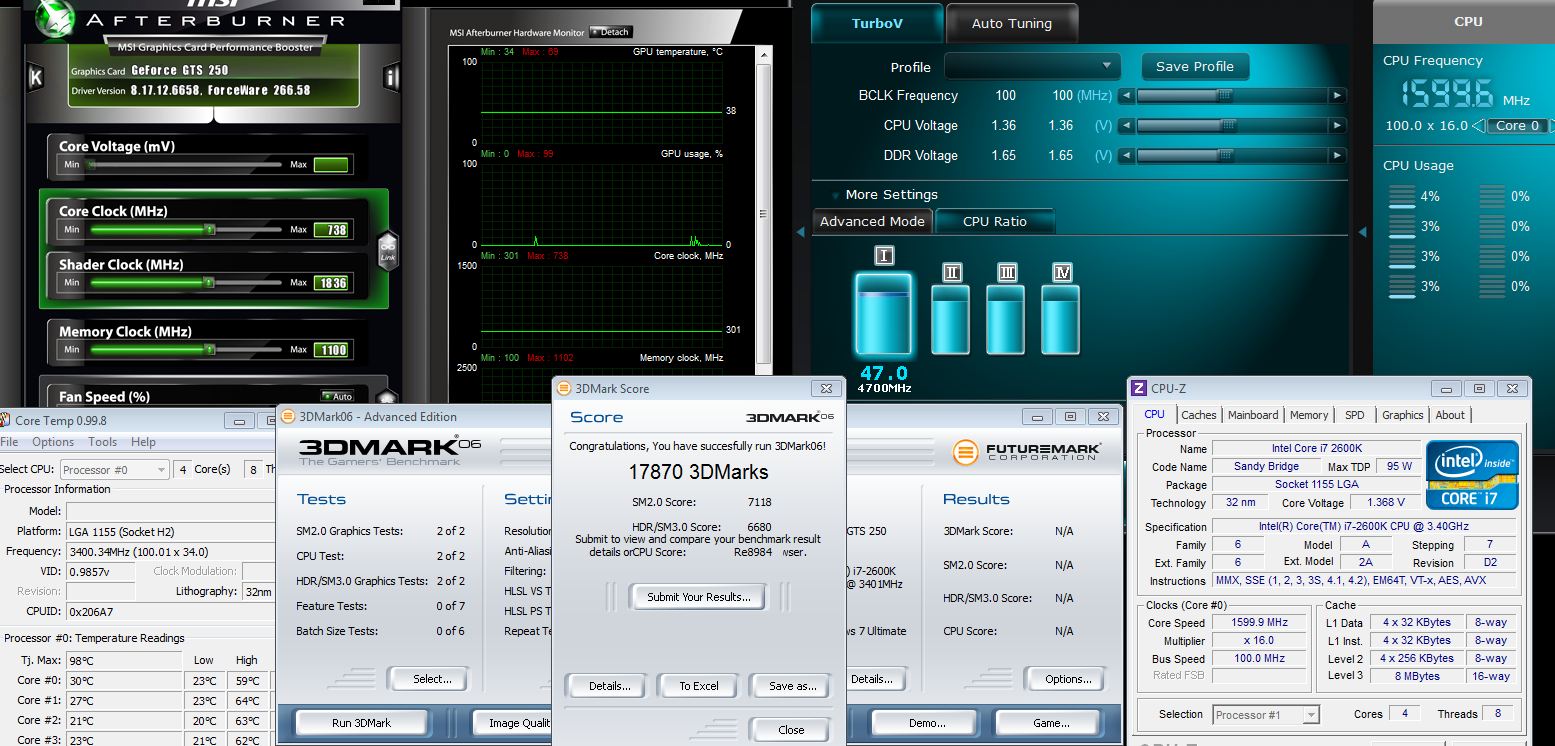1555x746 pixels.
Task: Click previous core arrow beside Core 0
Action: 1478,126
